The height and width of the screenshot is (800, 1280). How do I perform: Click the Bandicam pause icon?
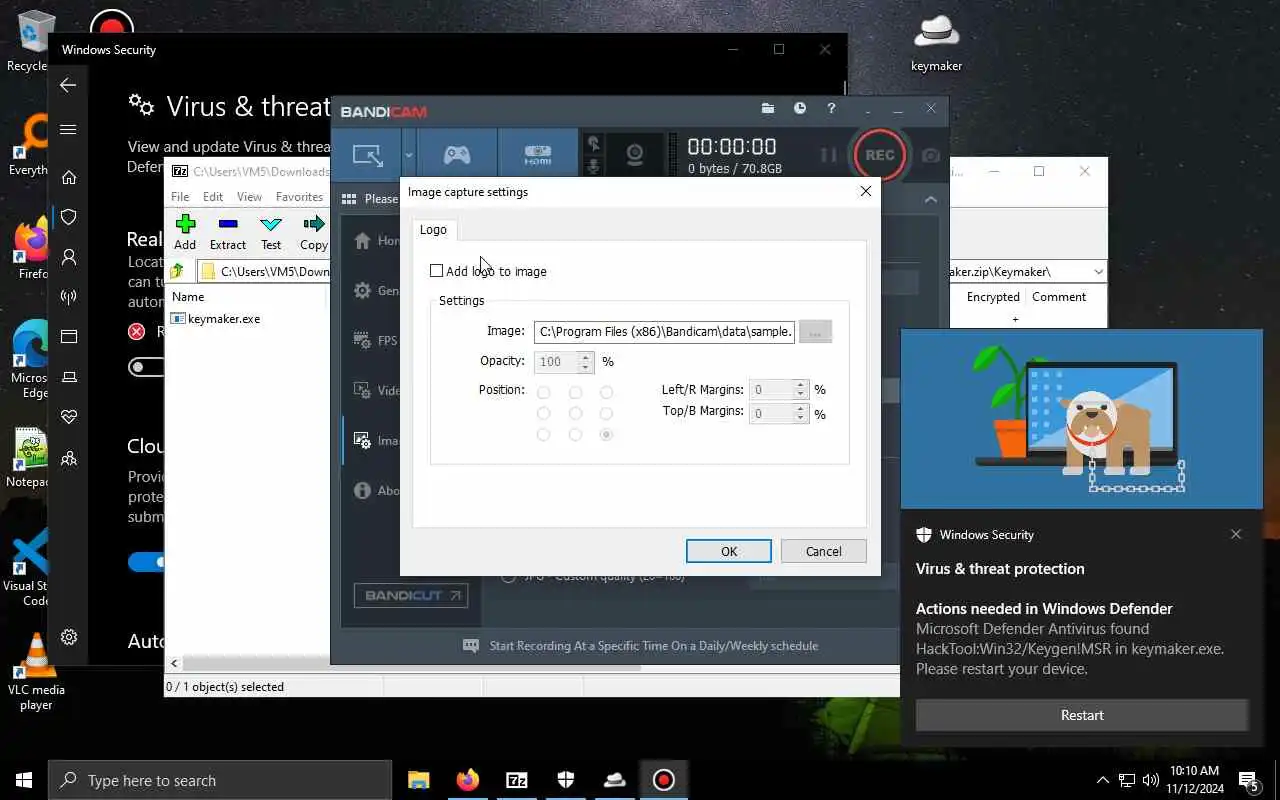coord(828,155)
